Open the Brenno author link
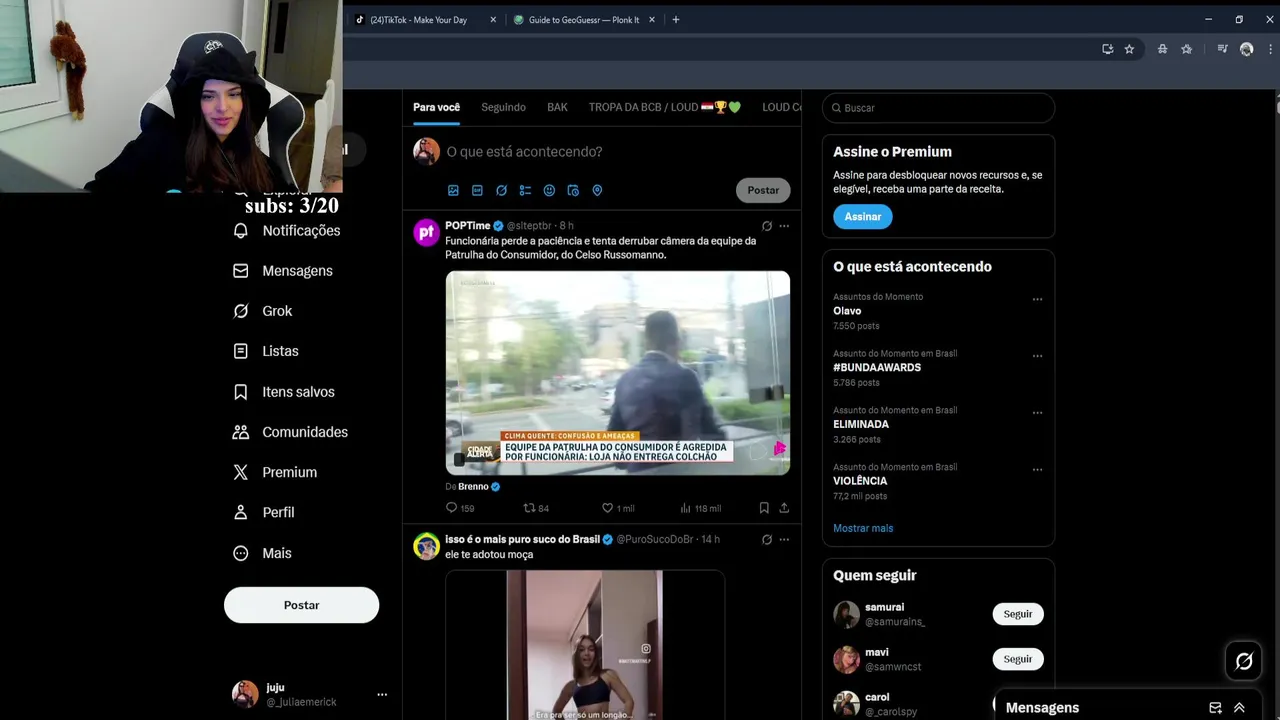This screenshot has width=1280, height=720. (473, 487)
